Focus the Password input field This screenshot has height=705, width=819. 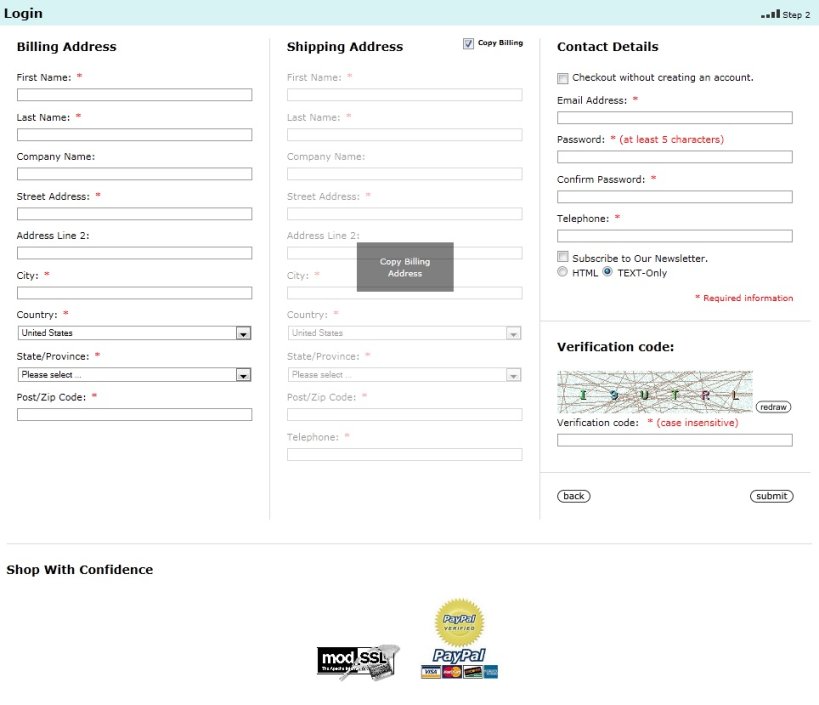(674, 156)
